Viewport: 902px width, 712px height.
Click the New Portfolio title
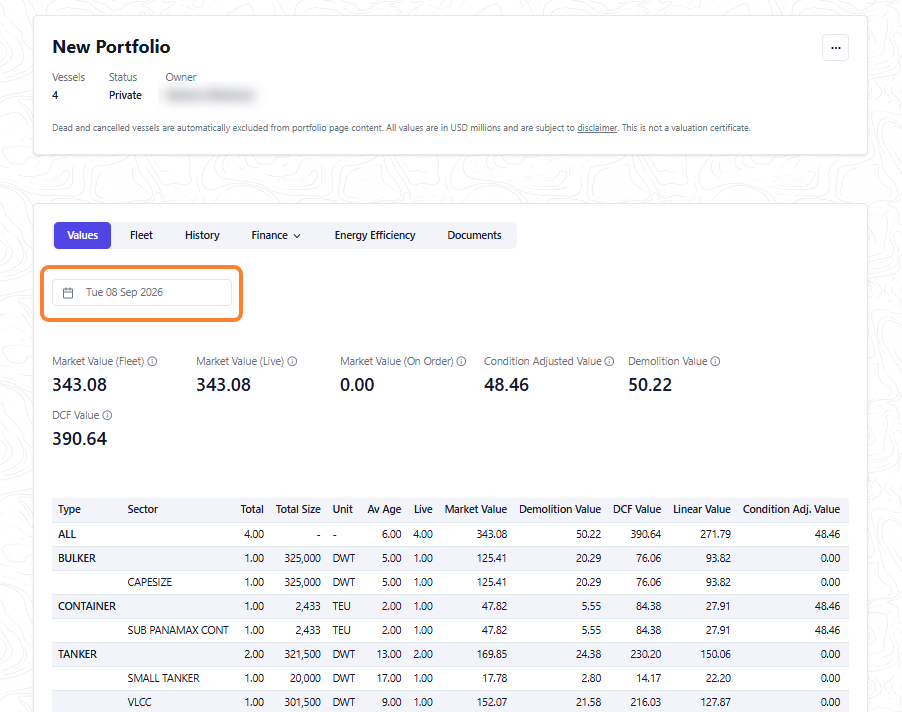coord(111,47)
